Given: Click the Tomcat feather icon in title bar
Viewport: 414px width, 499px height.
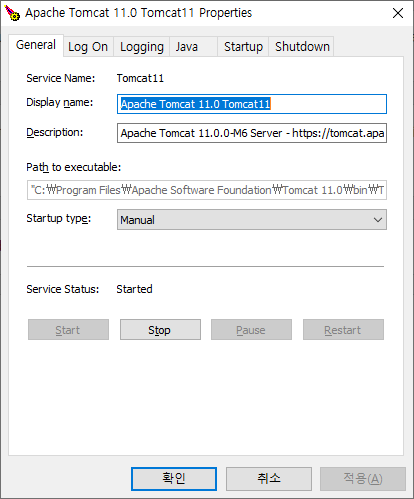Looking at the screenshot, I should pos(12,13).
